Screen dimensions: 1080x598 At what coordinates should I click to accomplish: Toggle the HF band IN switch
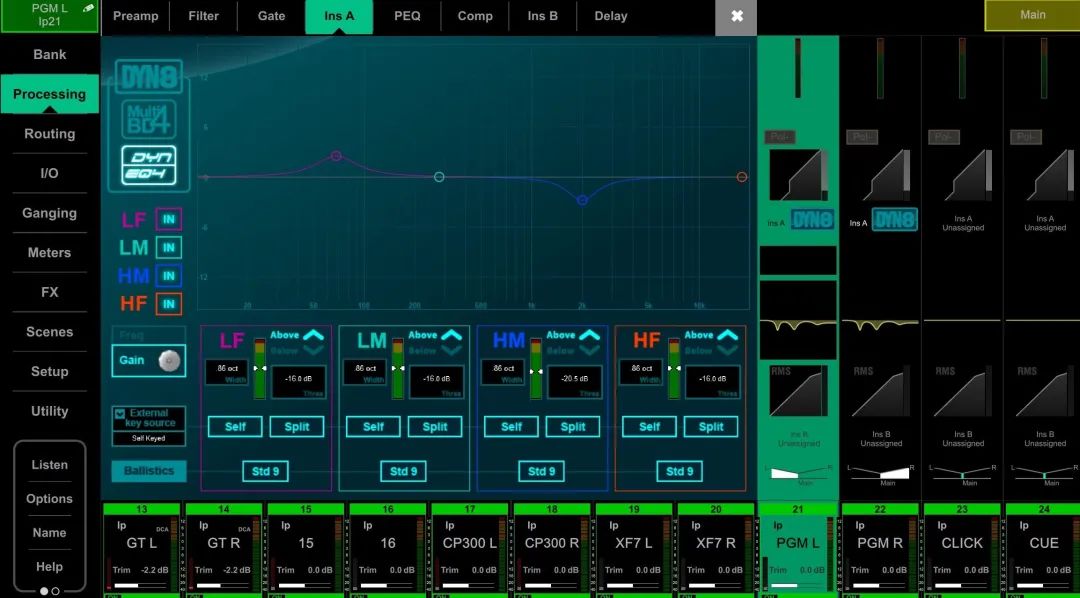[169, 304]
